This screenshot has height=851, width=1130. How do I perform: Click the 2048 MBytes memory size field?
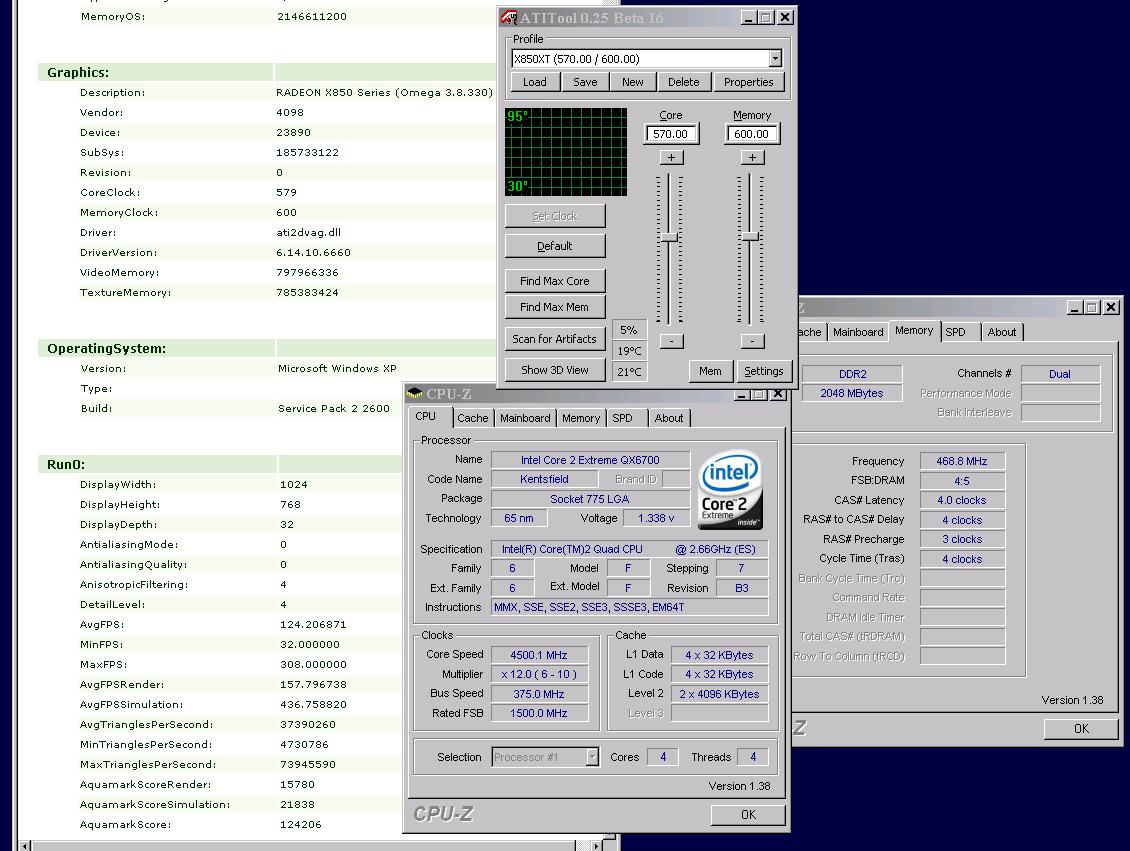(x=852, y=393)
